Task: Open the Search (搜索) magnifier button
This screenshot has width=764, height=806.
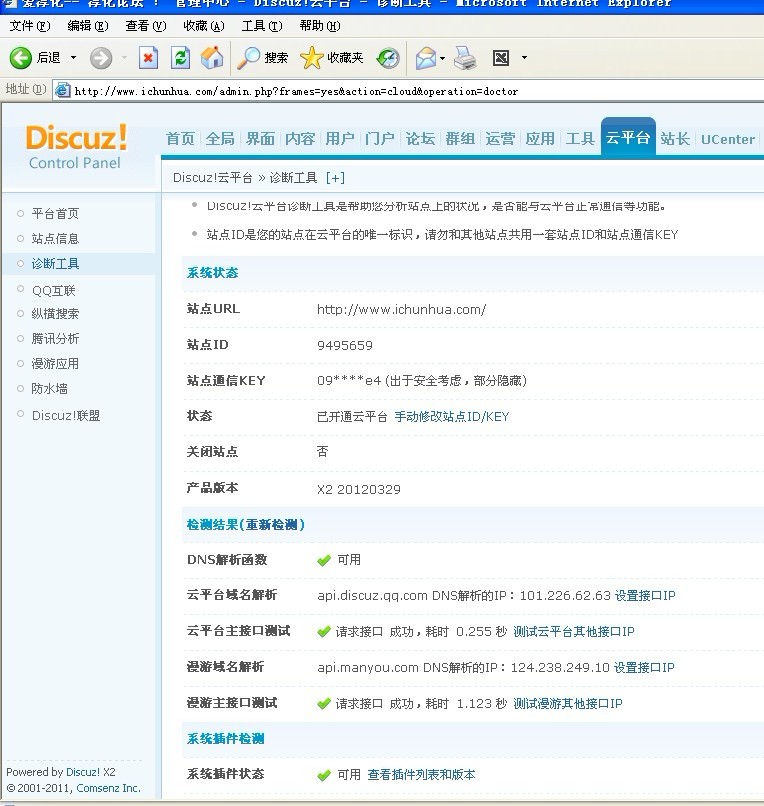Action: (x=263, y=58)
